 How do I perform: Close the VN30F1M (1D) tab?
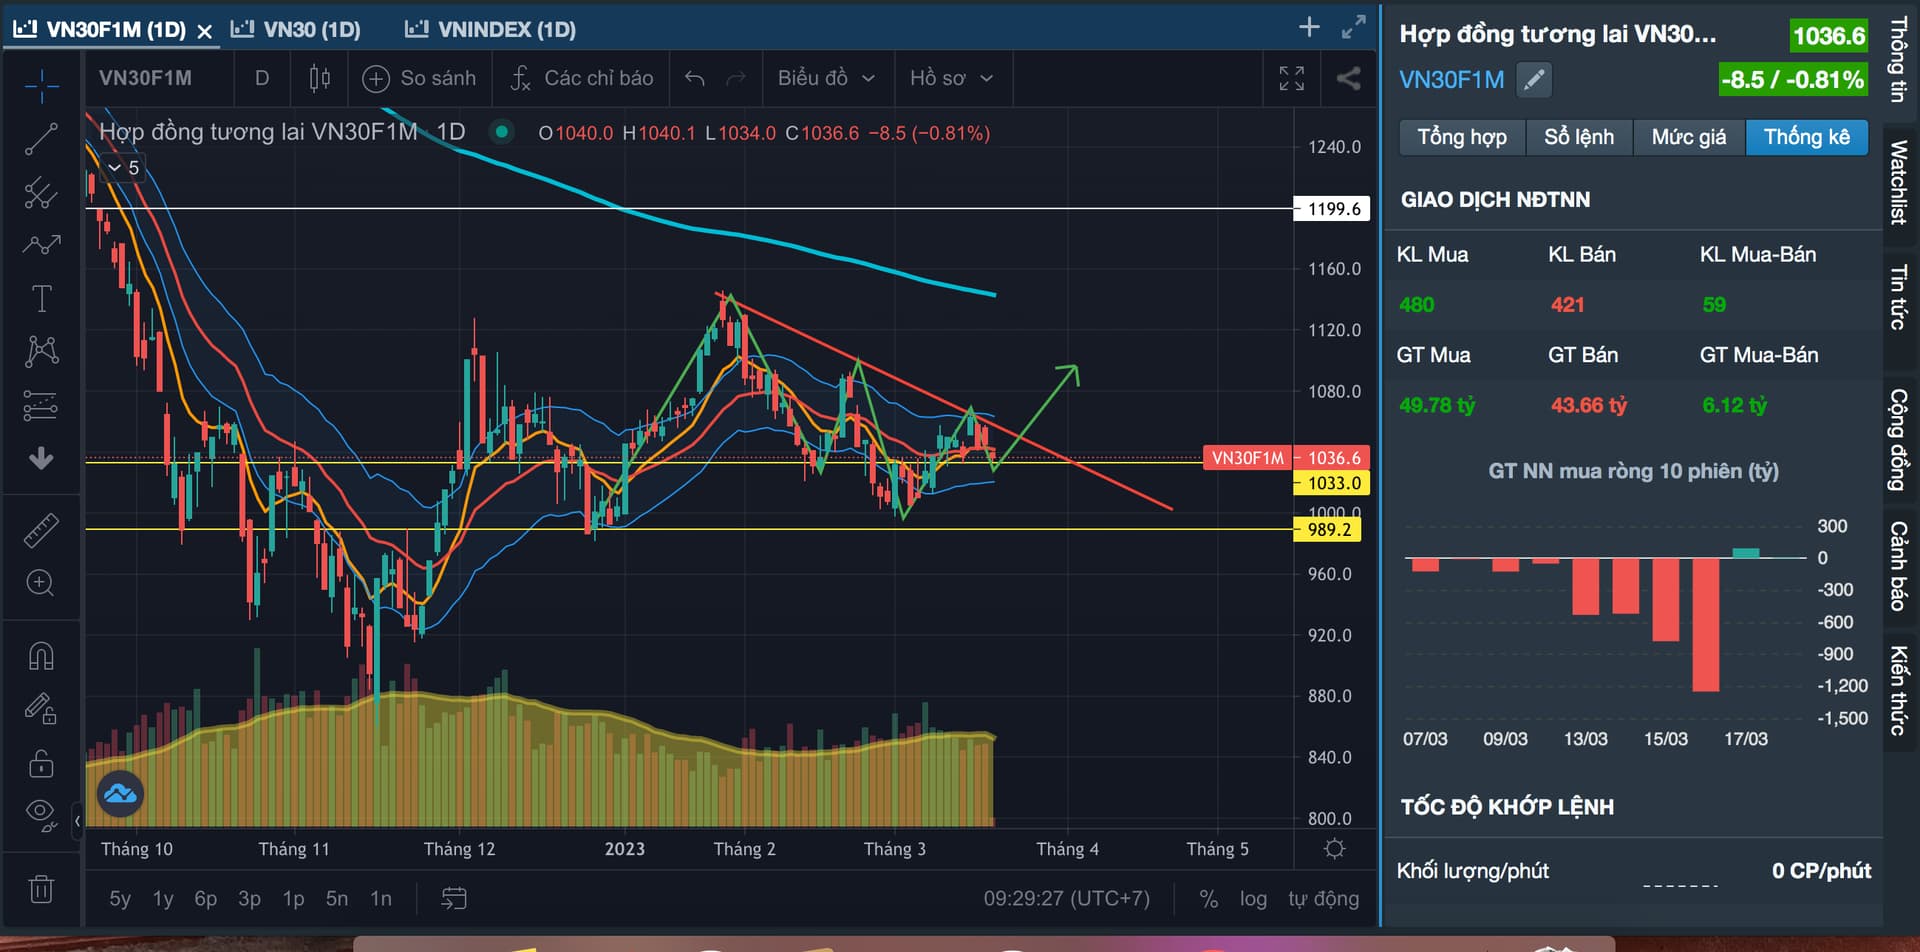[205, 31]
